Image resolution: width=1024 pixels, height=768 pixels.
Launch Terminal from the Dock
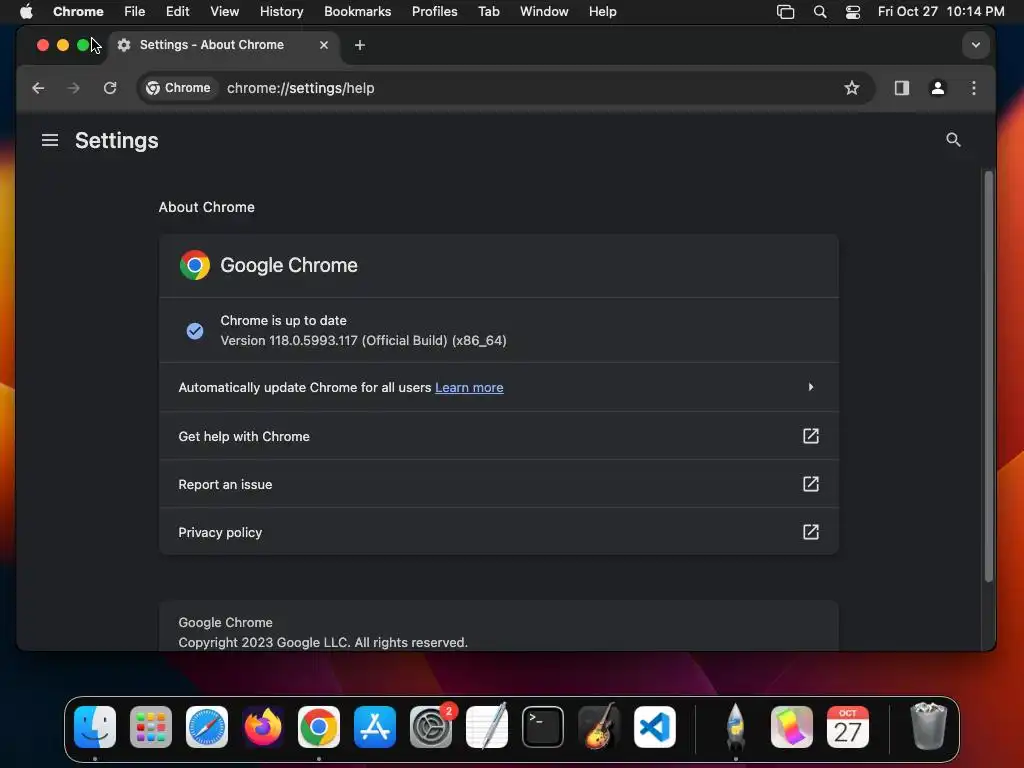(543, 727)
